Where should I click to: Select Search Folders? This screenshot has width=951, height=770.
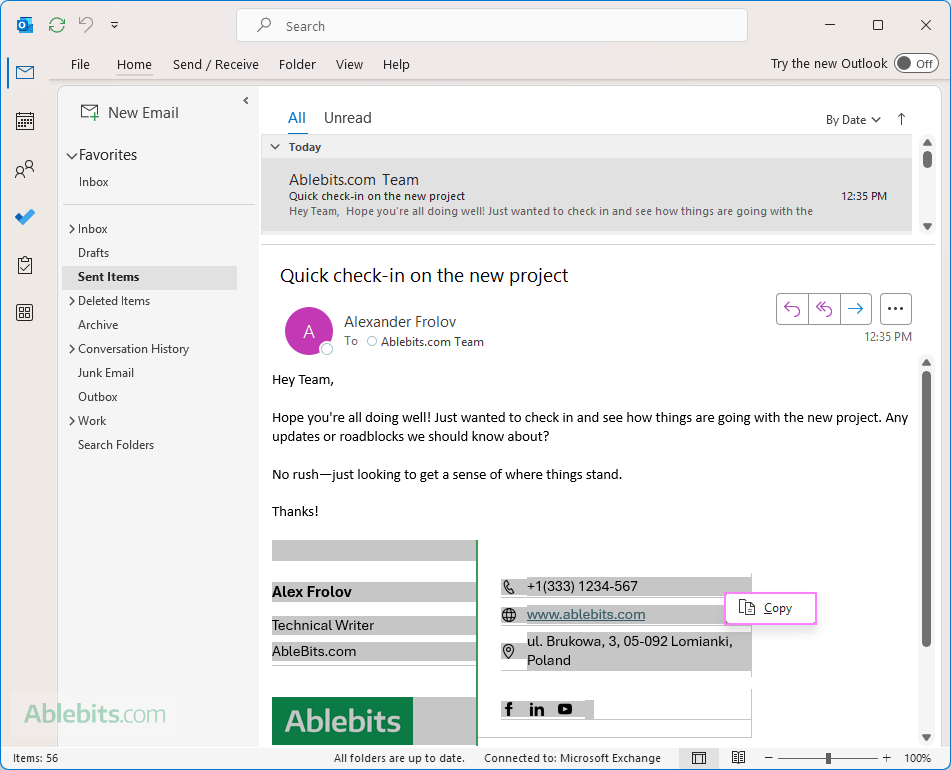click(116, 445)
